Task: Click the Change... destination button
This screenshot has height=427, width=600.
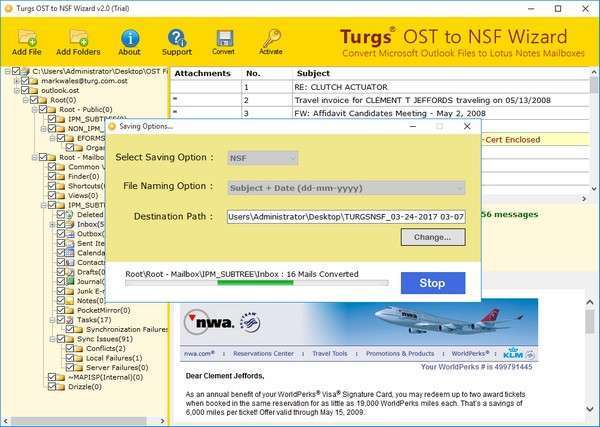Action: [x=432, y=237]
